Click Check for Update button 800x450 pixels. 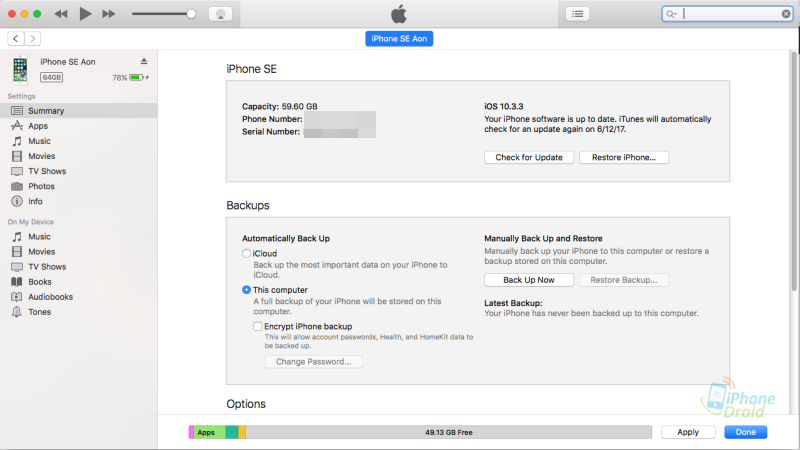pos(529,158)
